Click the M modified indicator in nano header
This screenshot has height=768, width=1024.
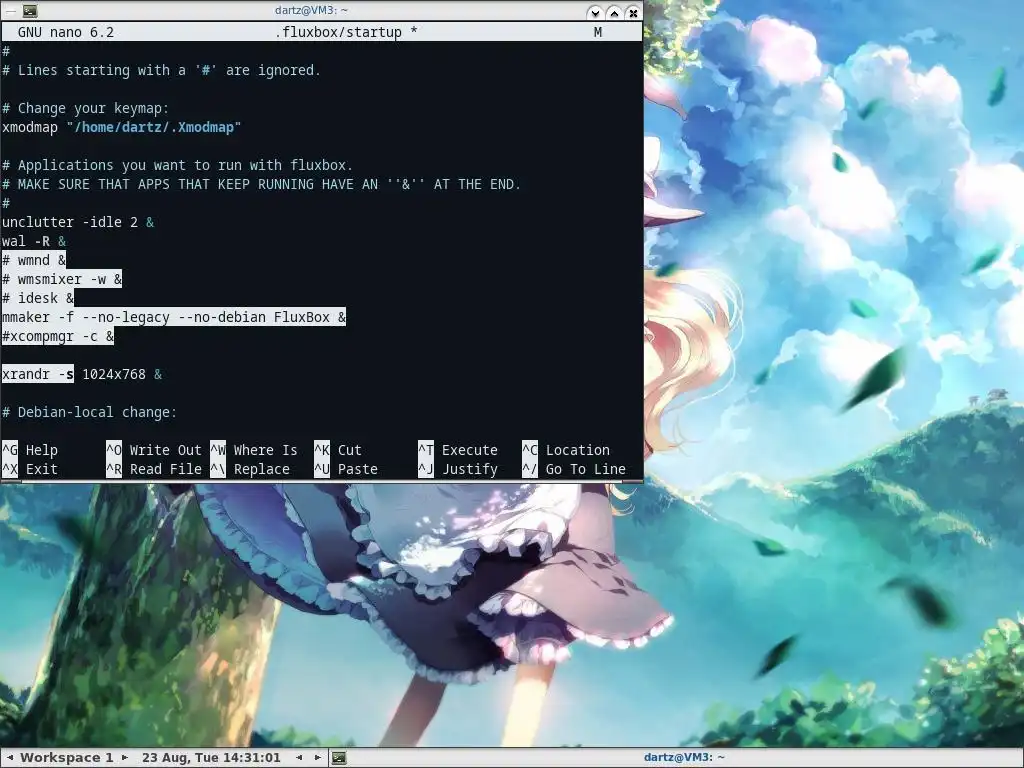pyautogui.click(x=598, y=32)
